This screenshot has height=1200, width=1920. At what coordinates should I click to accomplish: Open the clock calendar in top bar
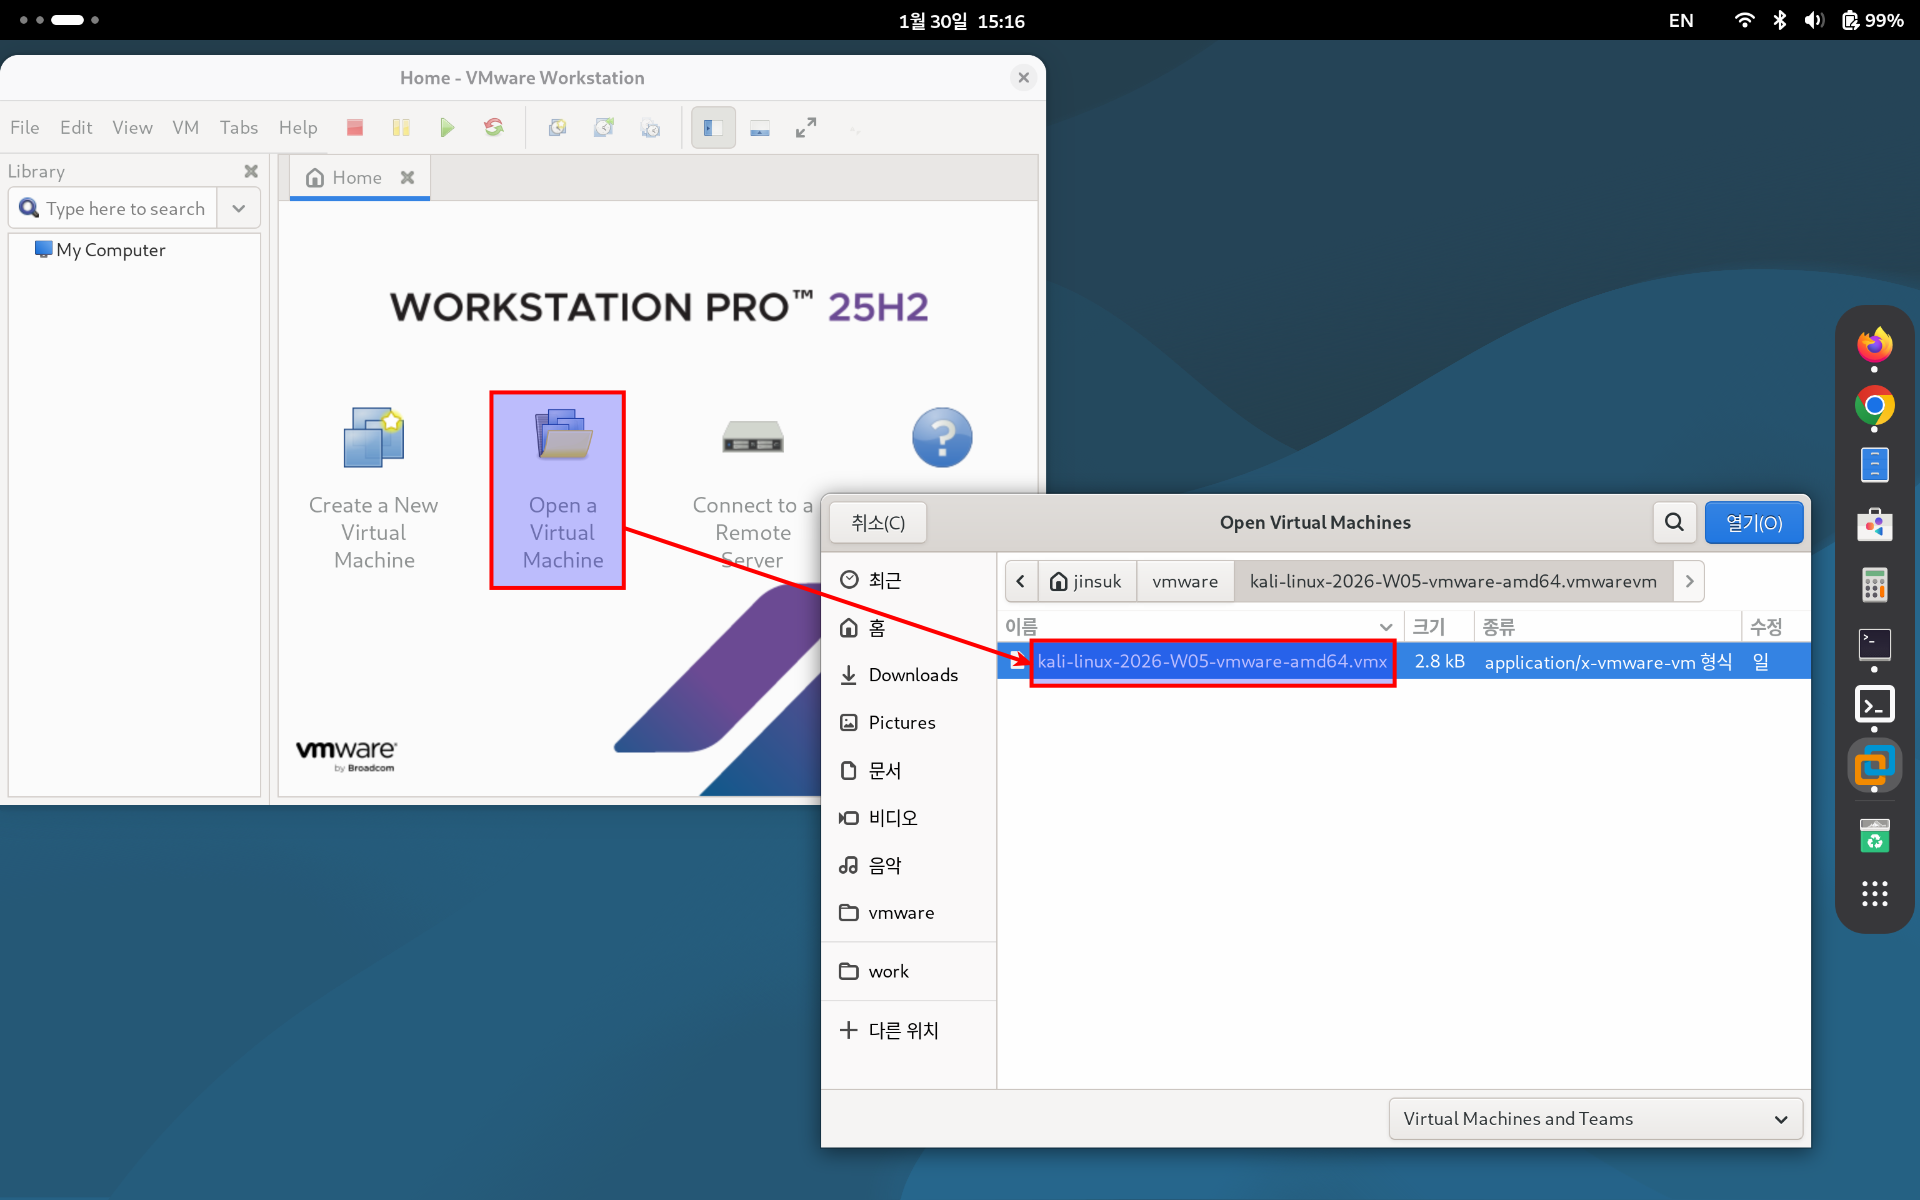[961, 20]
